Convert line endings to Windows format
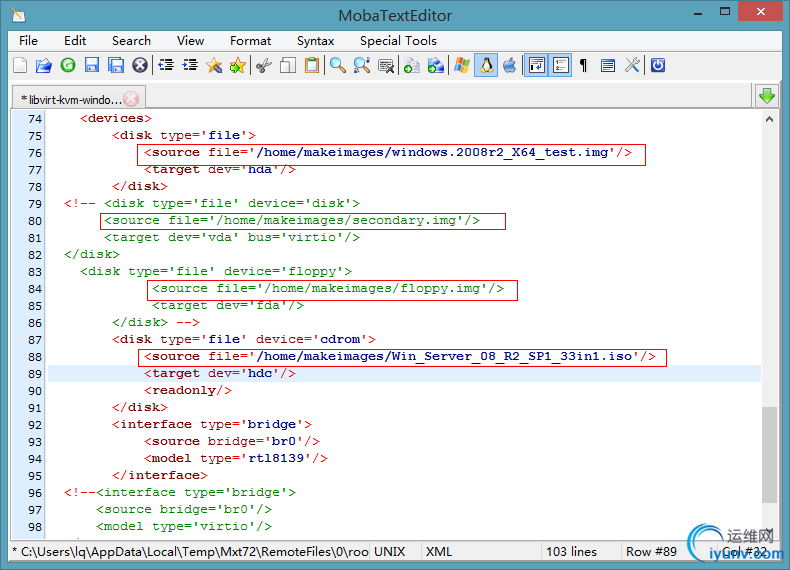790x570 pixels. click(x=462, y=66)
